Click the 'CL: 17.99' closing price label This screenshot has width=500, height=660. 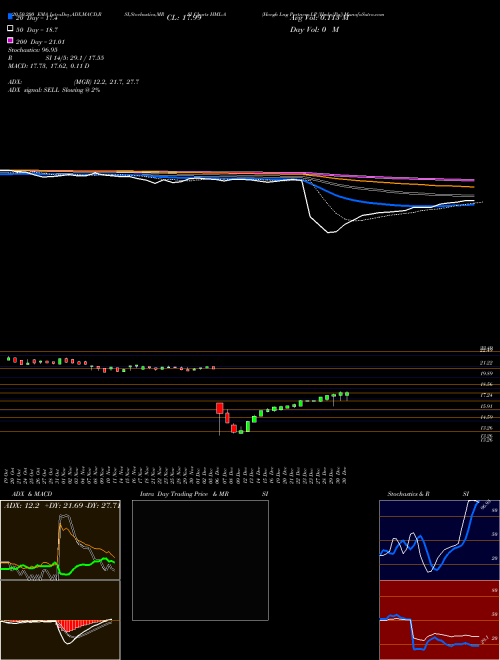(184, 18)
